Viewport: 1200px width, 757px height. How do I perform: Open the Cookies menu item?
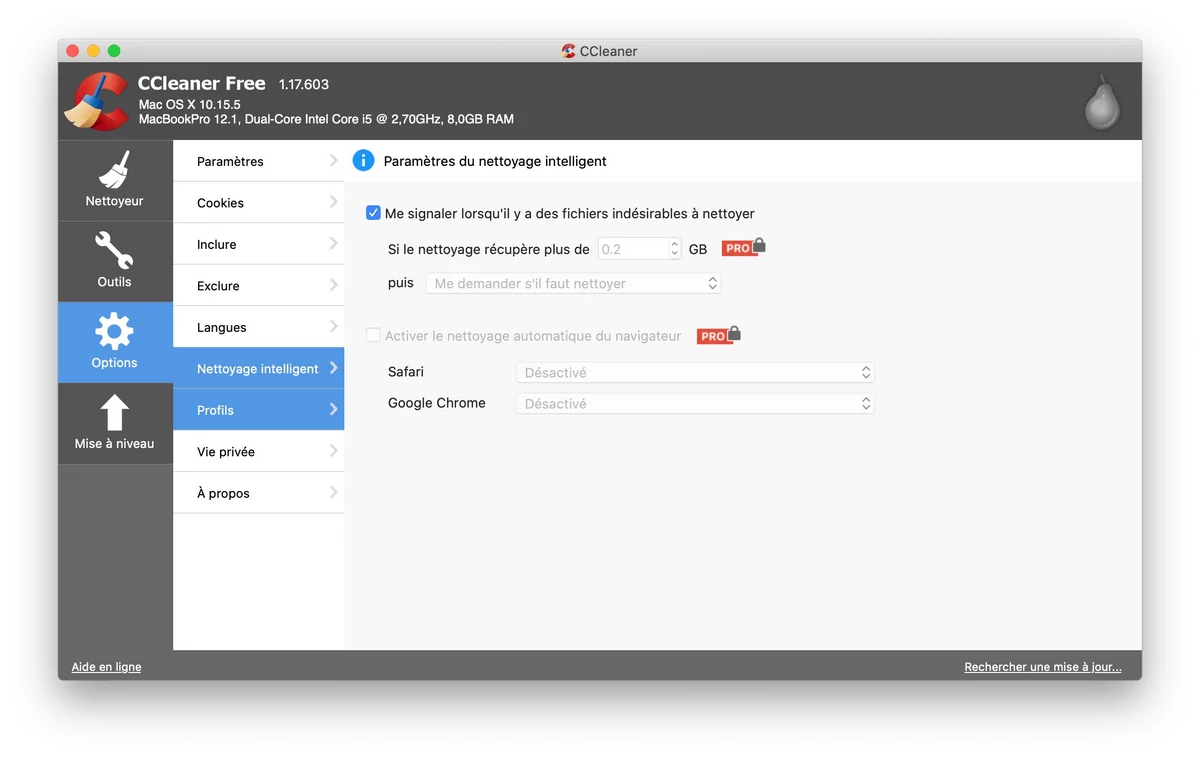click(259, 203)
